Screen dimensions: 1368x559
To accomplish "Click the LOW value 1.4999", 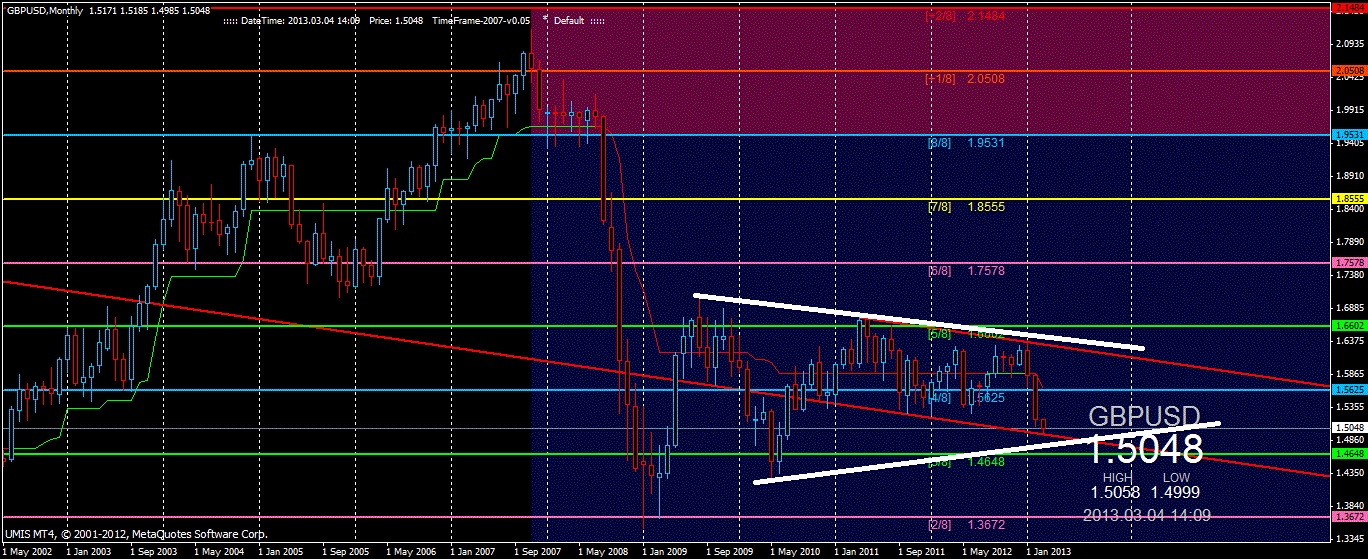I will point(1174,492).
